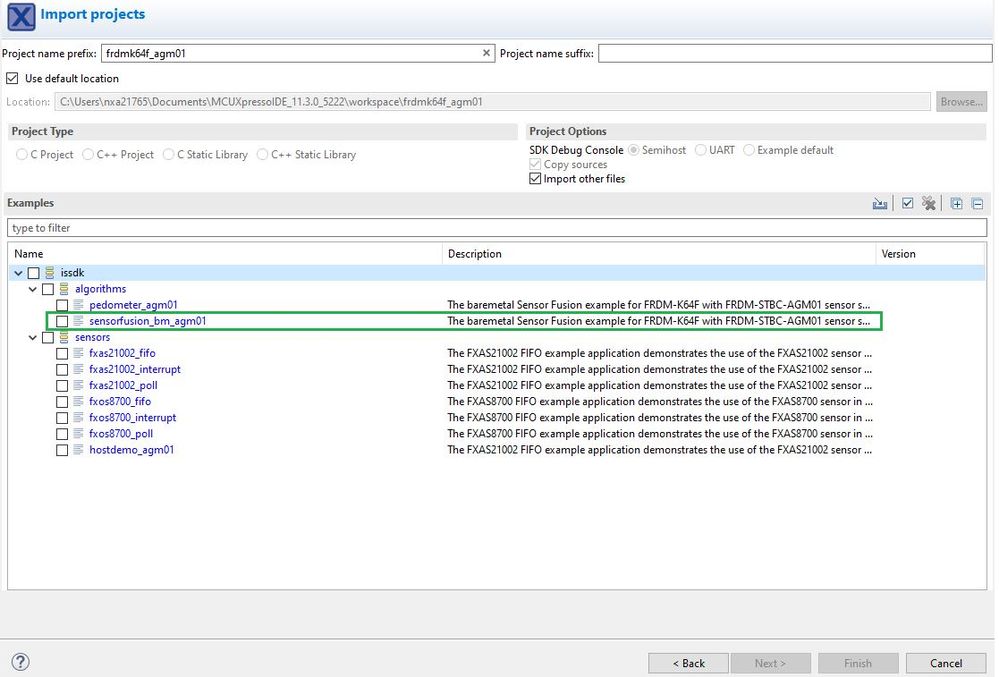999x677 pixels.
Task: Select the fxas21002_poll example name
Action: pos(123,385)
